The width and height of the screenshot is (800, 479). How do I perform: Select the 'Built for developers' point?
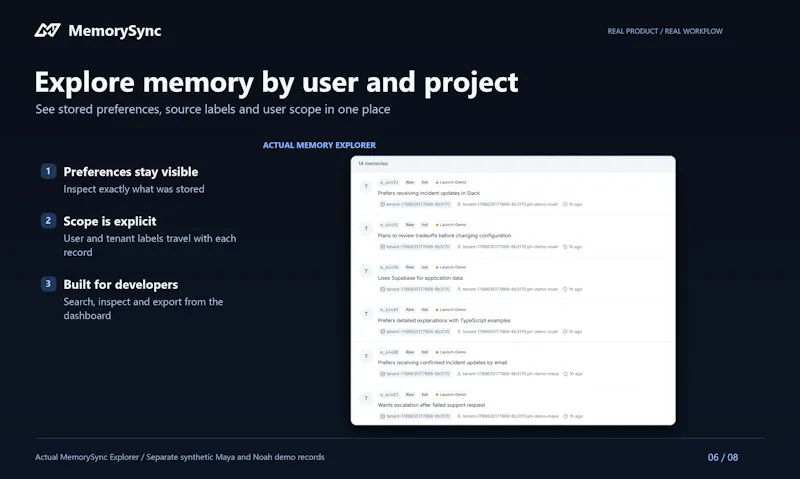(121, 285)
